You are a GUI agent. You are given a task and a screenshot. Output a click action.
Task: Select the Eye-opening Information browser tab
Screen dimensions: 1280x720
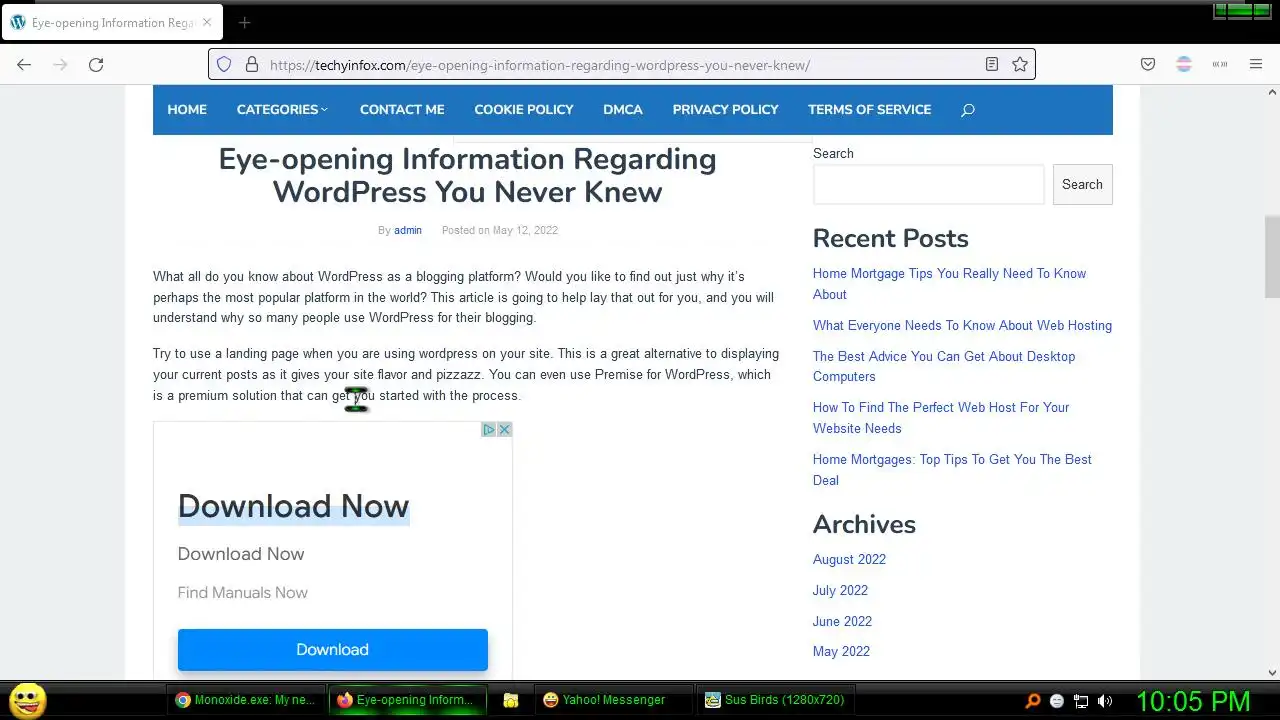(112, 22)
